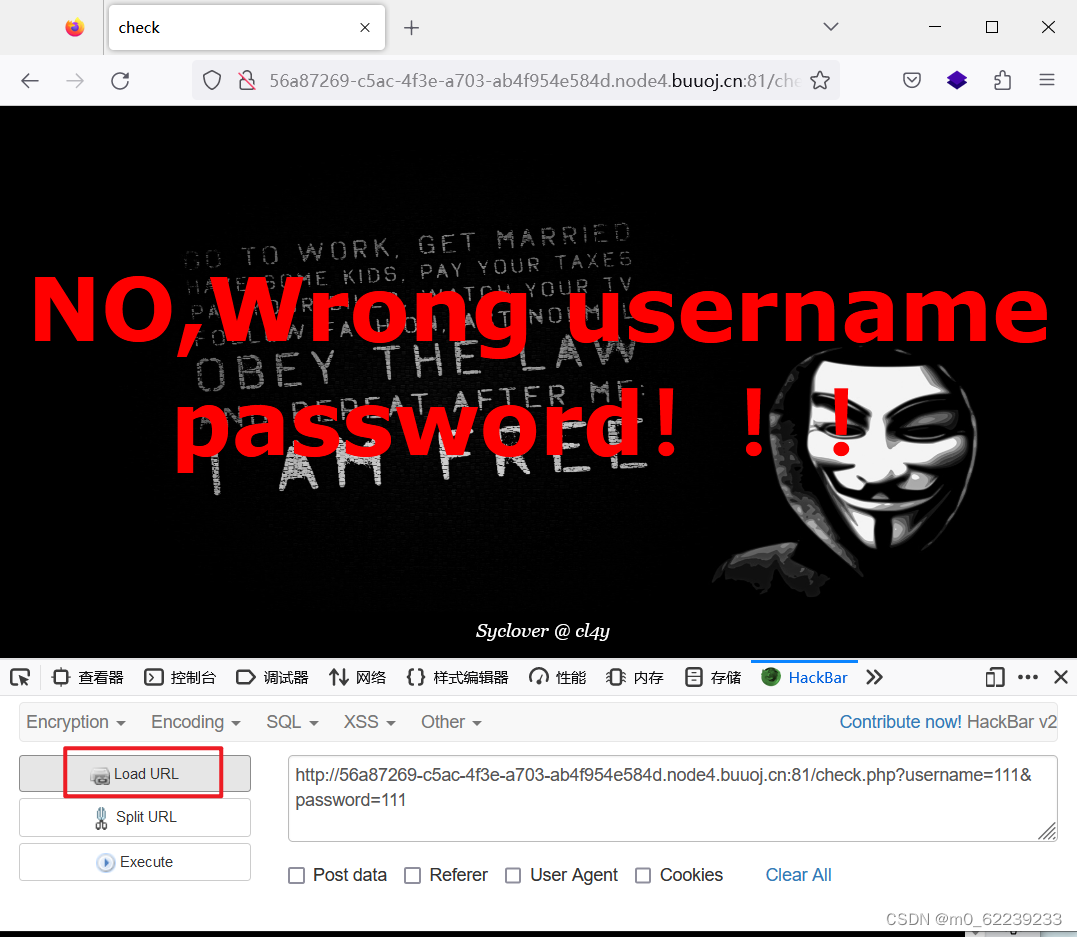This screenshot has height=937, width=1077.
Task: Select the HackBar devtools tab
Action: (x=804, y=678)
